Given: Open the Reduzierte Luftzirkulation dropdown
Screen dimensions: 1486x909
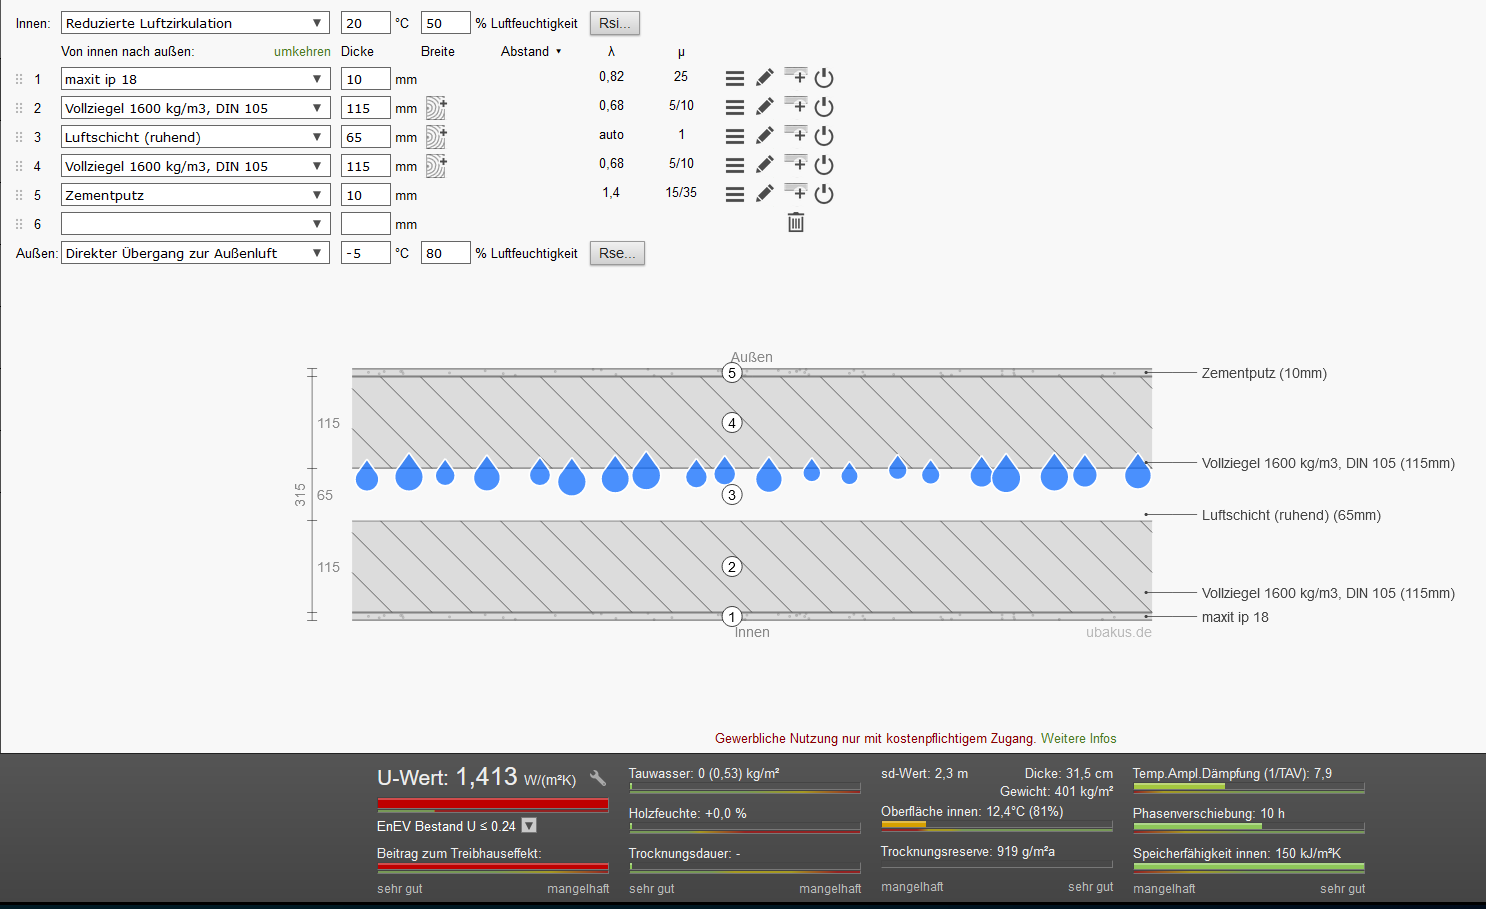Looking at the screenshot, I should click(195, 23).
